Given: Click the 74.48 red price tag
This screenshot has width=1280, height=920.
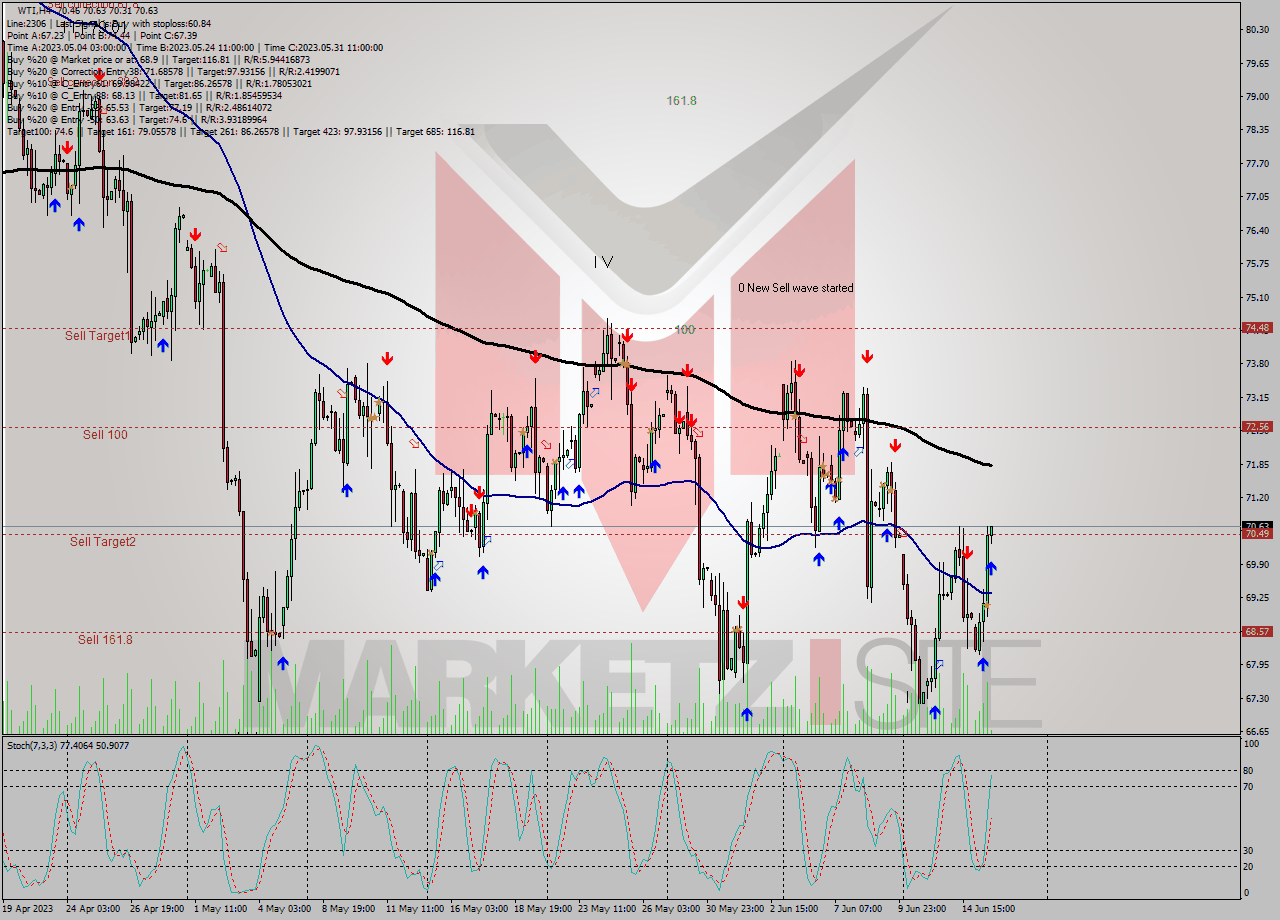Looking at the screenshot, I should [1257, 327].
